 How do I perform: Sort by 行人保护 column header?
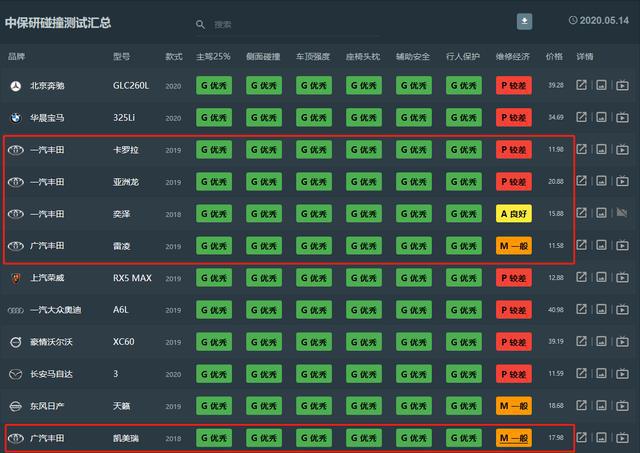[463, 56]
